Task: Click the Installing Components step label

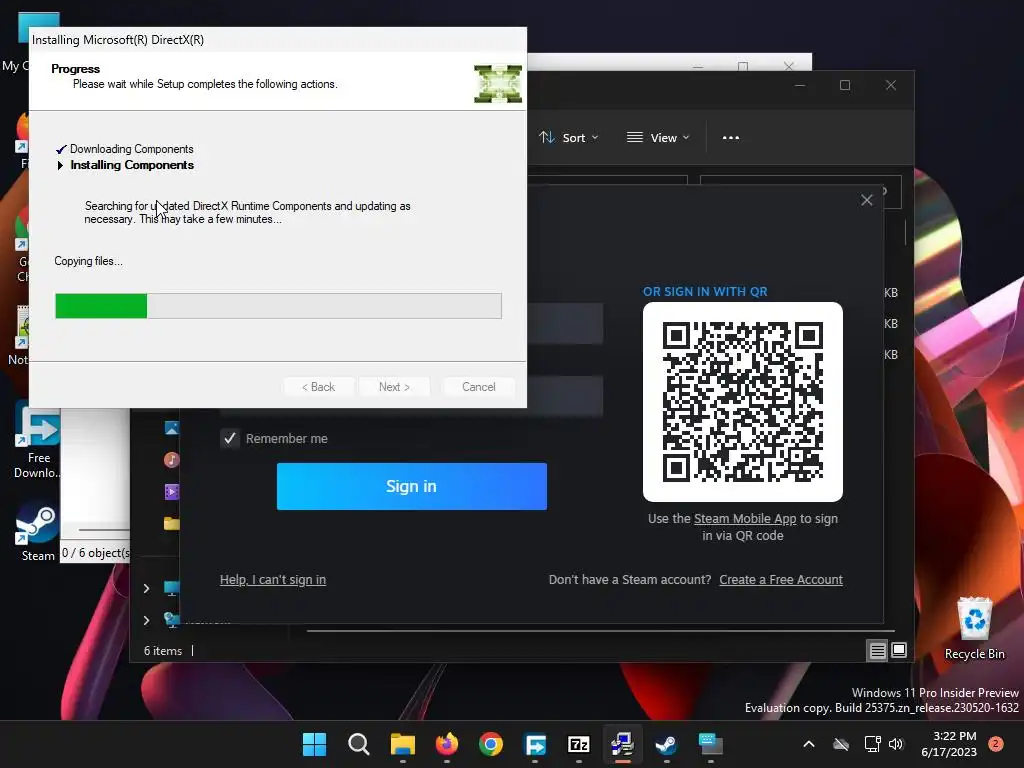Action: tap(132, 165)
